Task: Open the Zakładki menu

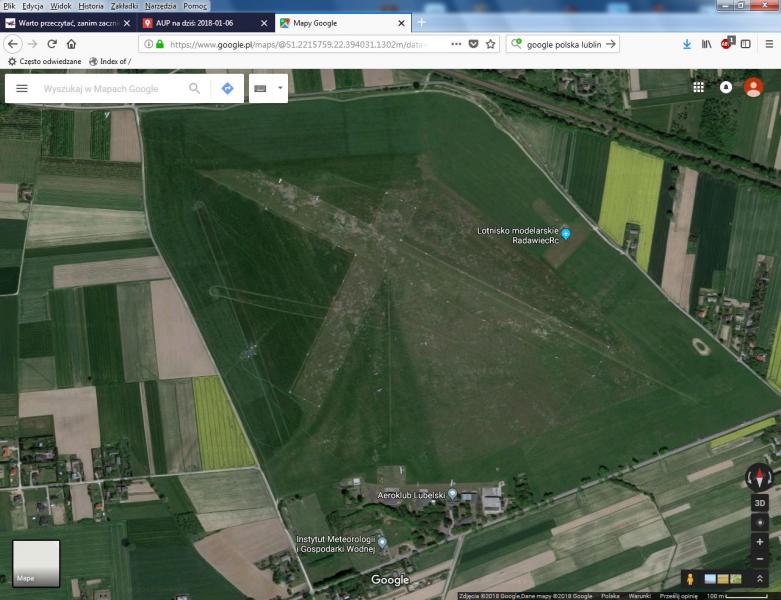Action: tap(126, 6)
